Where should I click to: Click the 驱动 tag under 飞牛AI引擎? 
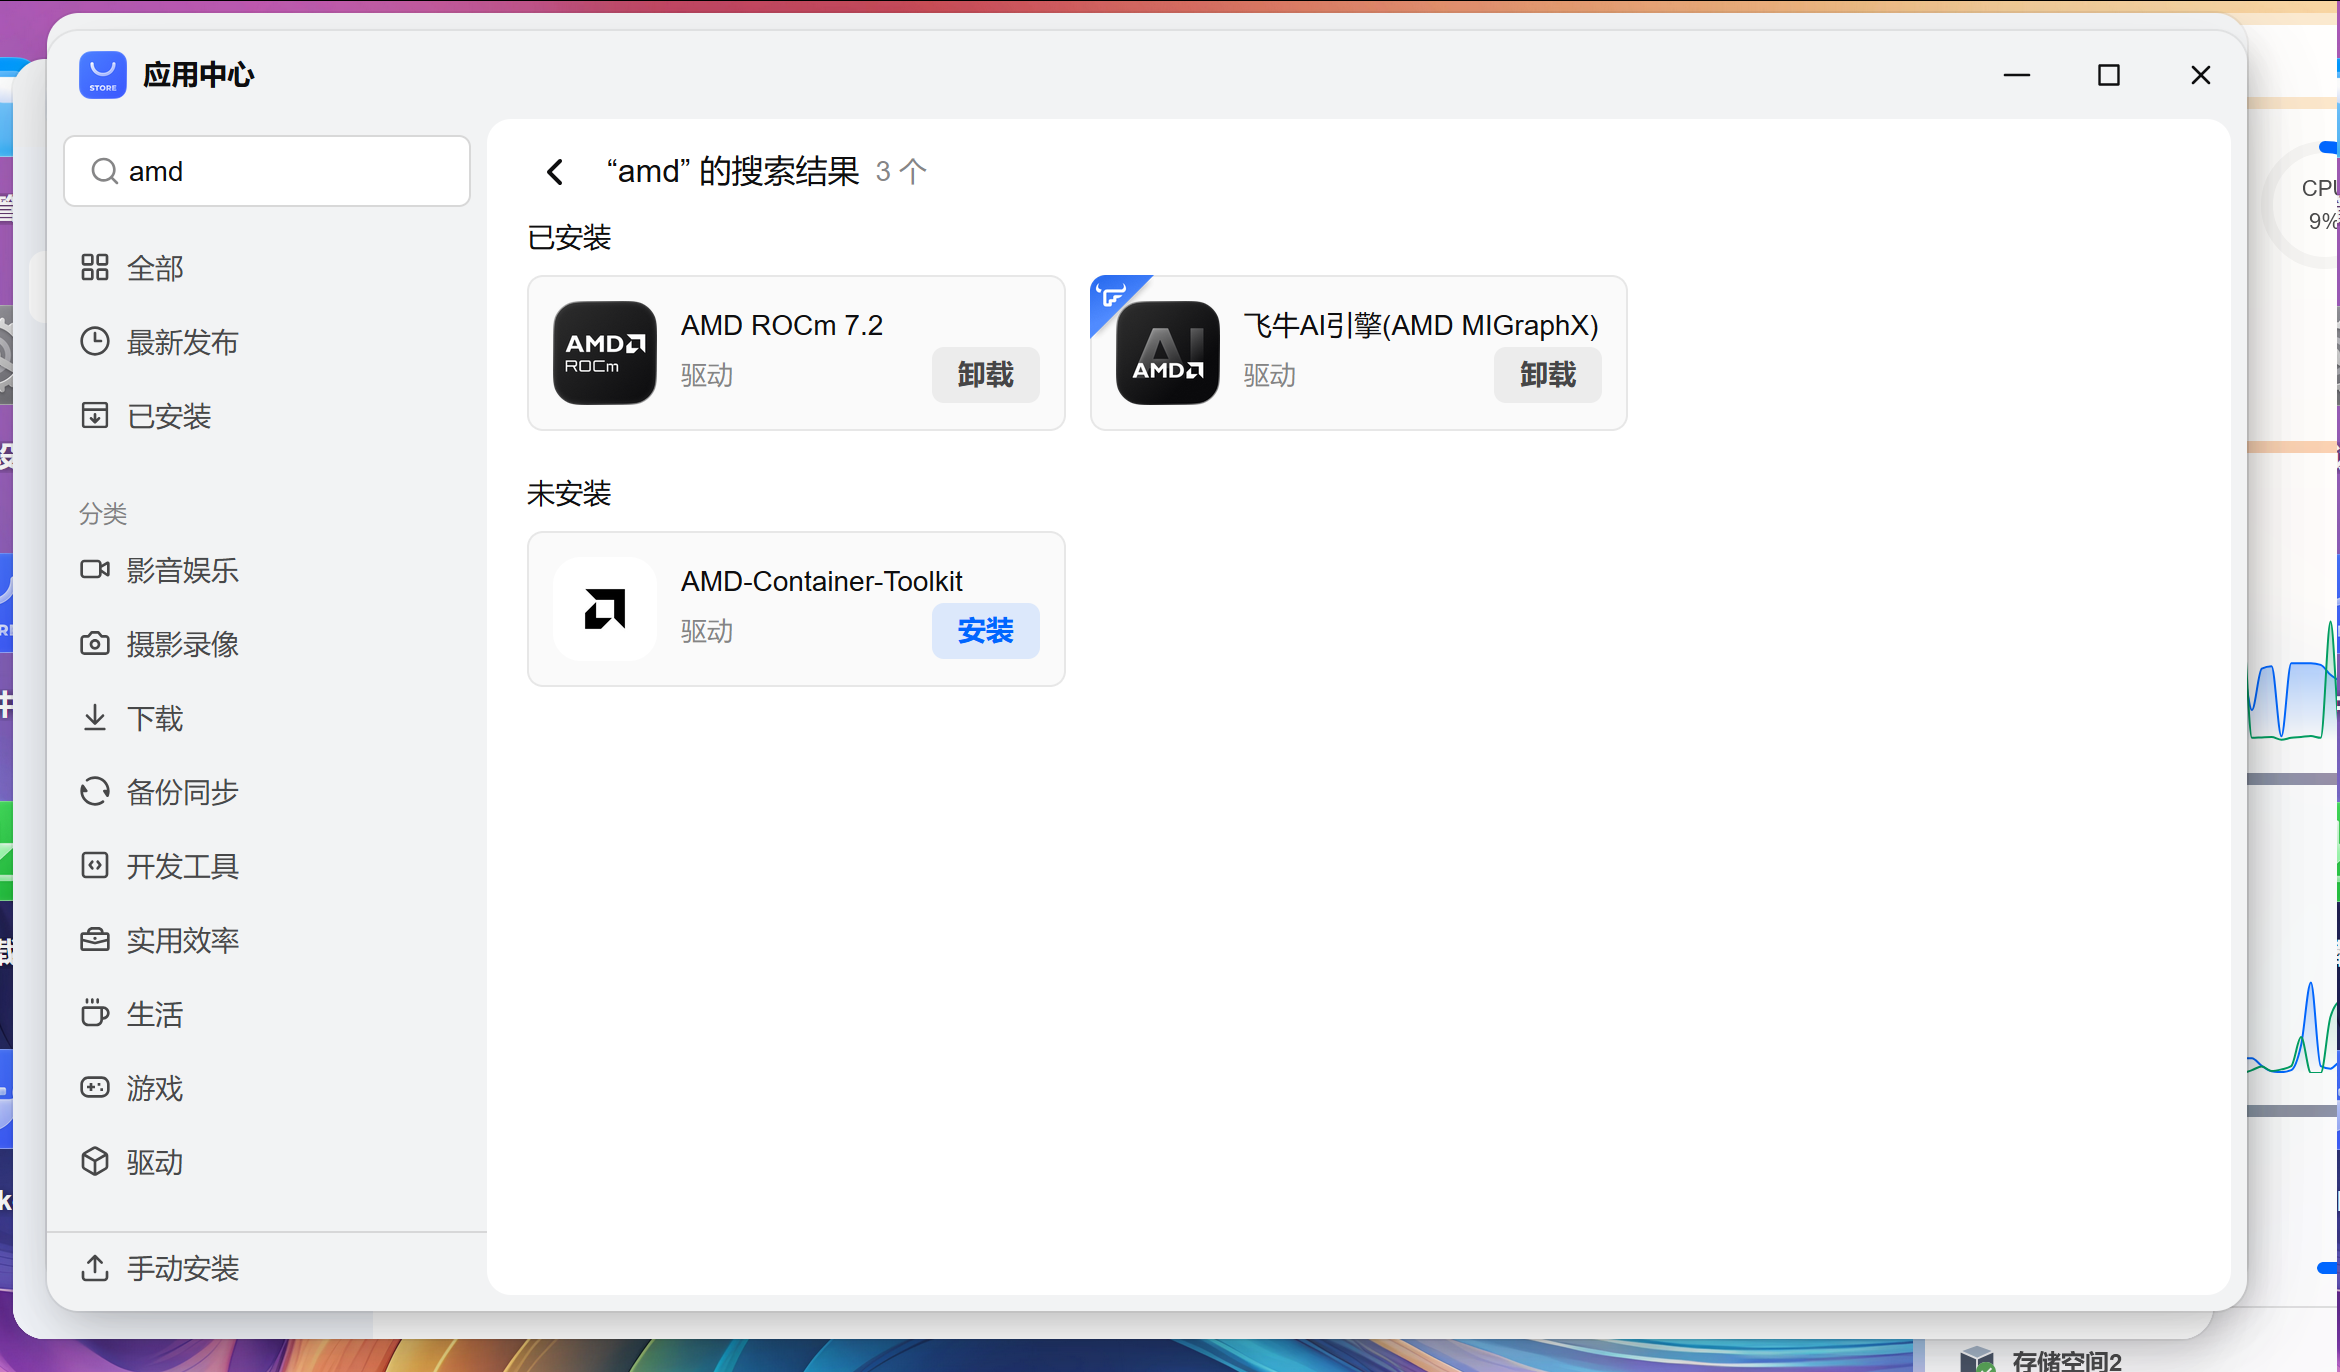[1270, 376]
